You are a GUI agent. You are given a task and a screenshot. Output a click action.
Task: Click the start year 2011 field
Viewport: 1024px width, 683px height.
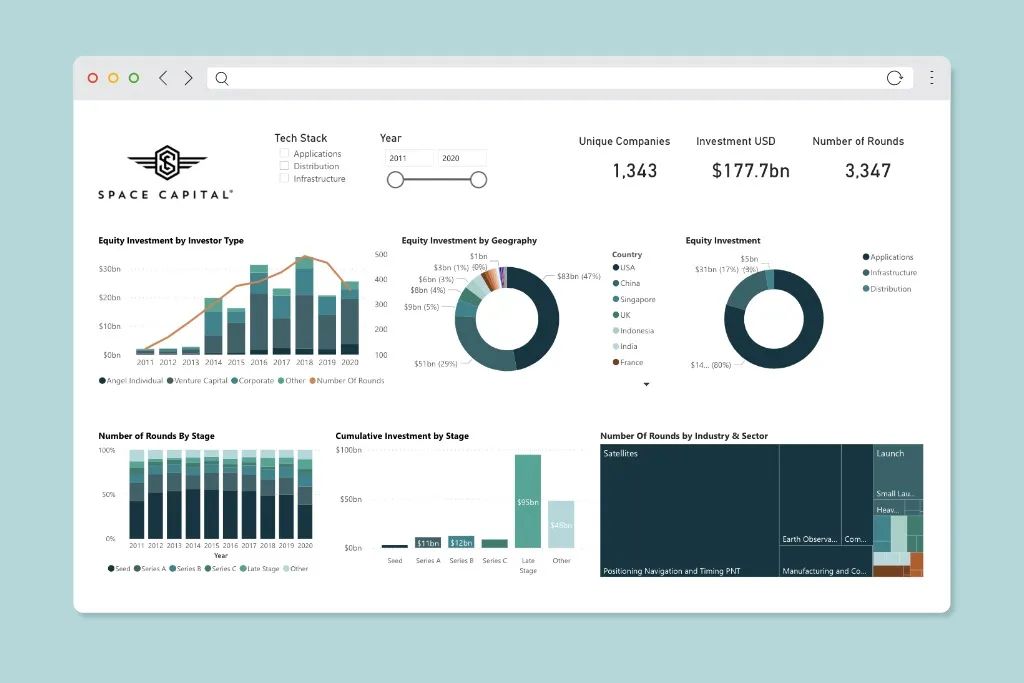coord(409,158)
